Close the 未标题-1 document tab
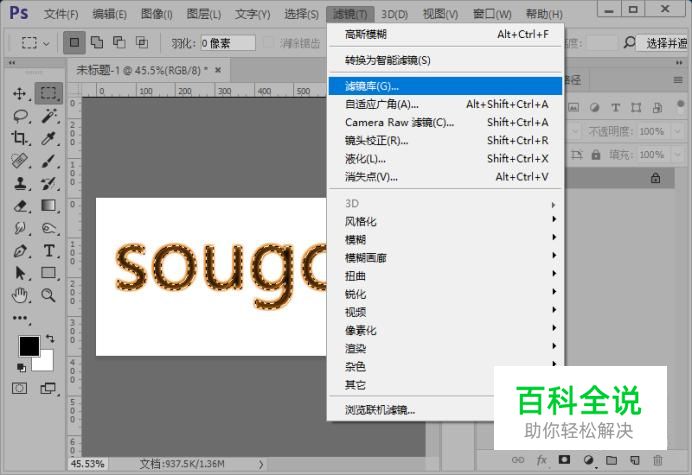The height and width of the screenshot is (475, 692). coord(218,70)
